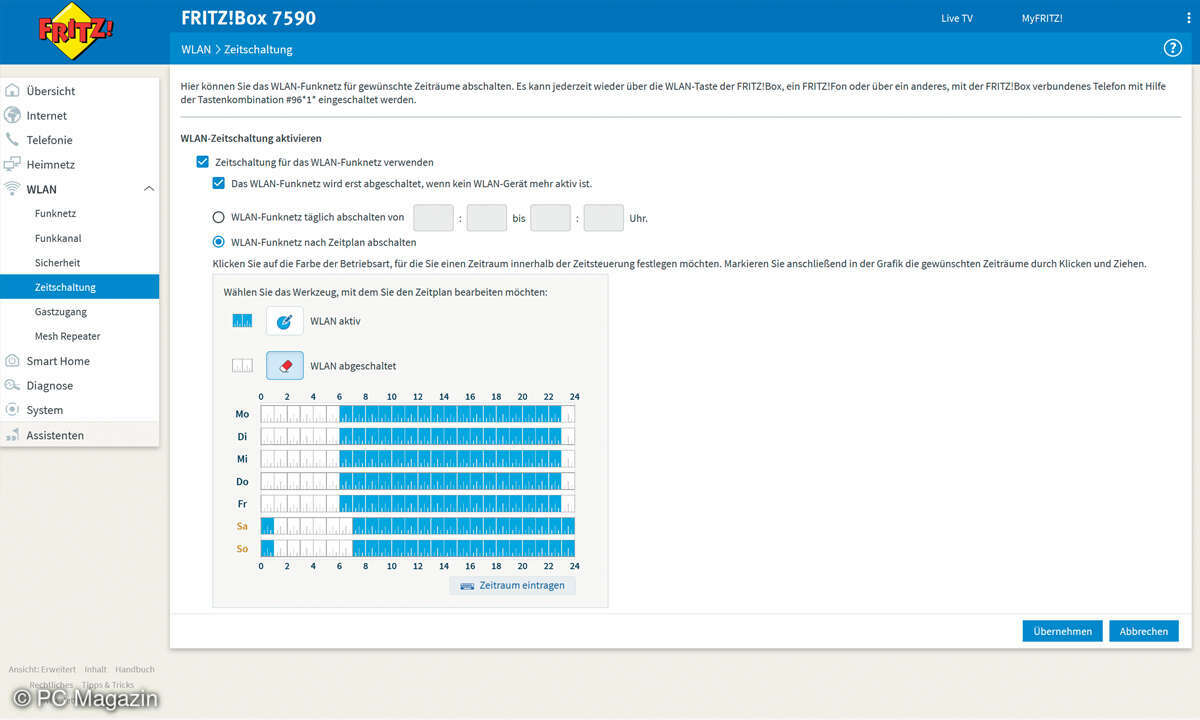This screenshot has height=720, width=1200.
Task: Click the Übersicht house icon
Action: [x=12, y=90]
